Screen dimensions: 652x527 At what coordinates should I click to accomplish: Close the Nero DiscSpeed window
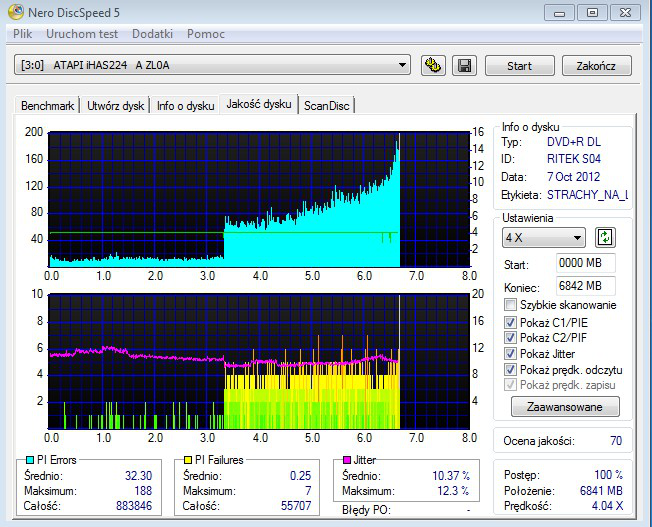(625, 12)
